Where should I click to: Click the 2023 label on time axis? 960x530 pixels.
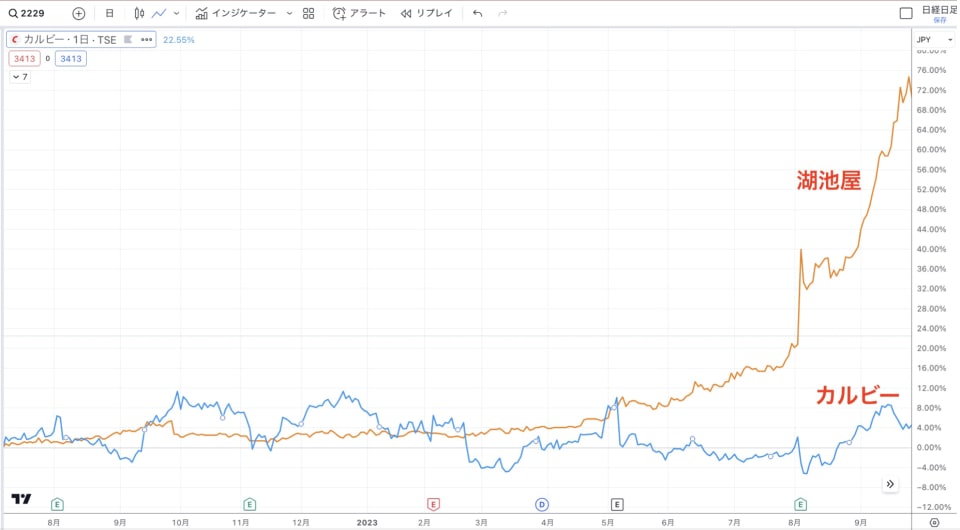tap(367, 523)
